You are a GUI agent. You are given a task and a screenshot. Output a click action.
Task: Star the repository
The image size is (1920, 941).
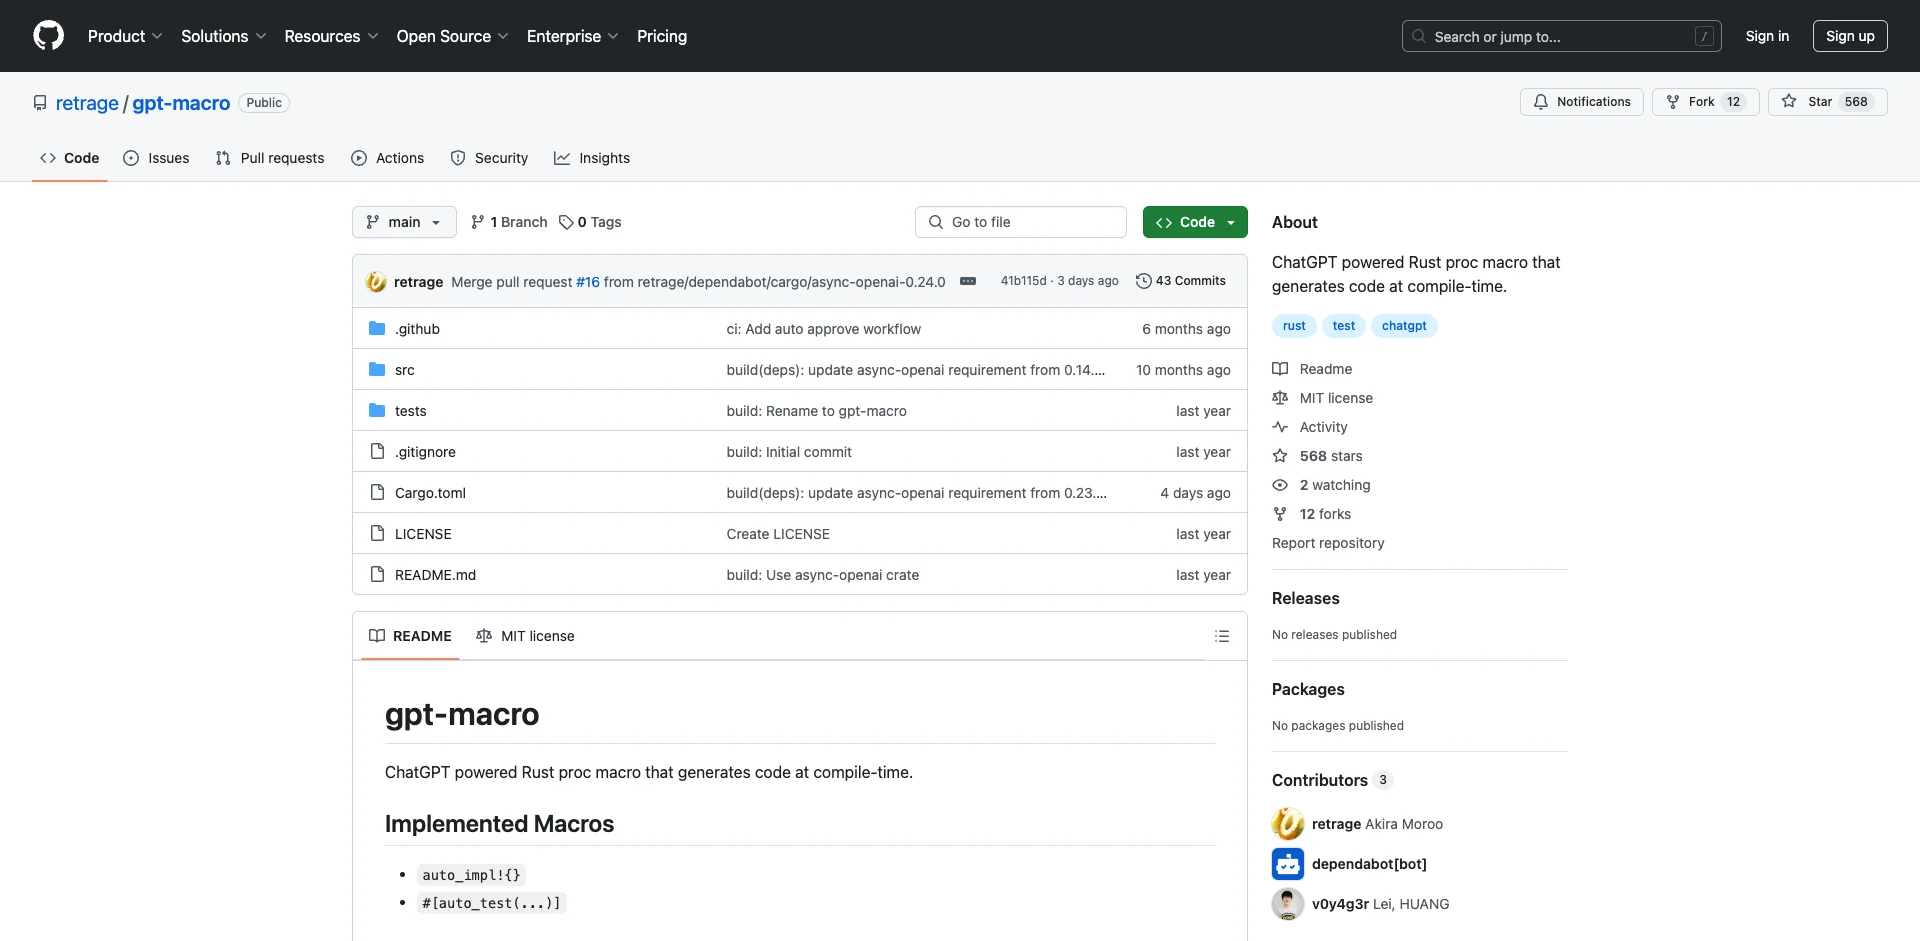[x=1827, y=102]
